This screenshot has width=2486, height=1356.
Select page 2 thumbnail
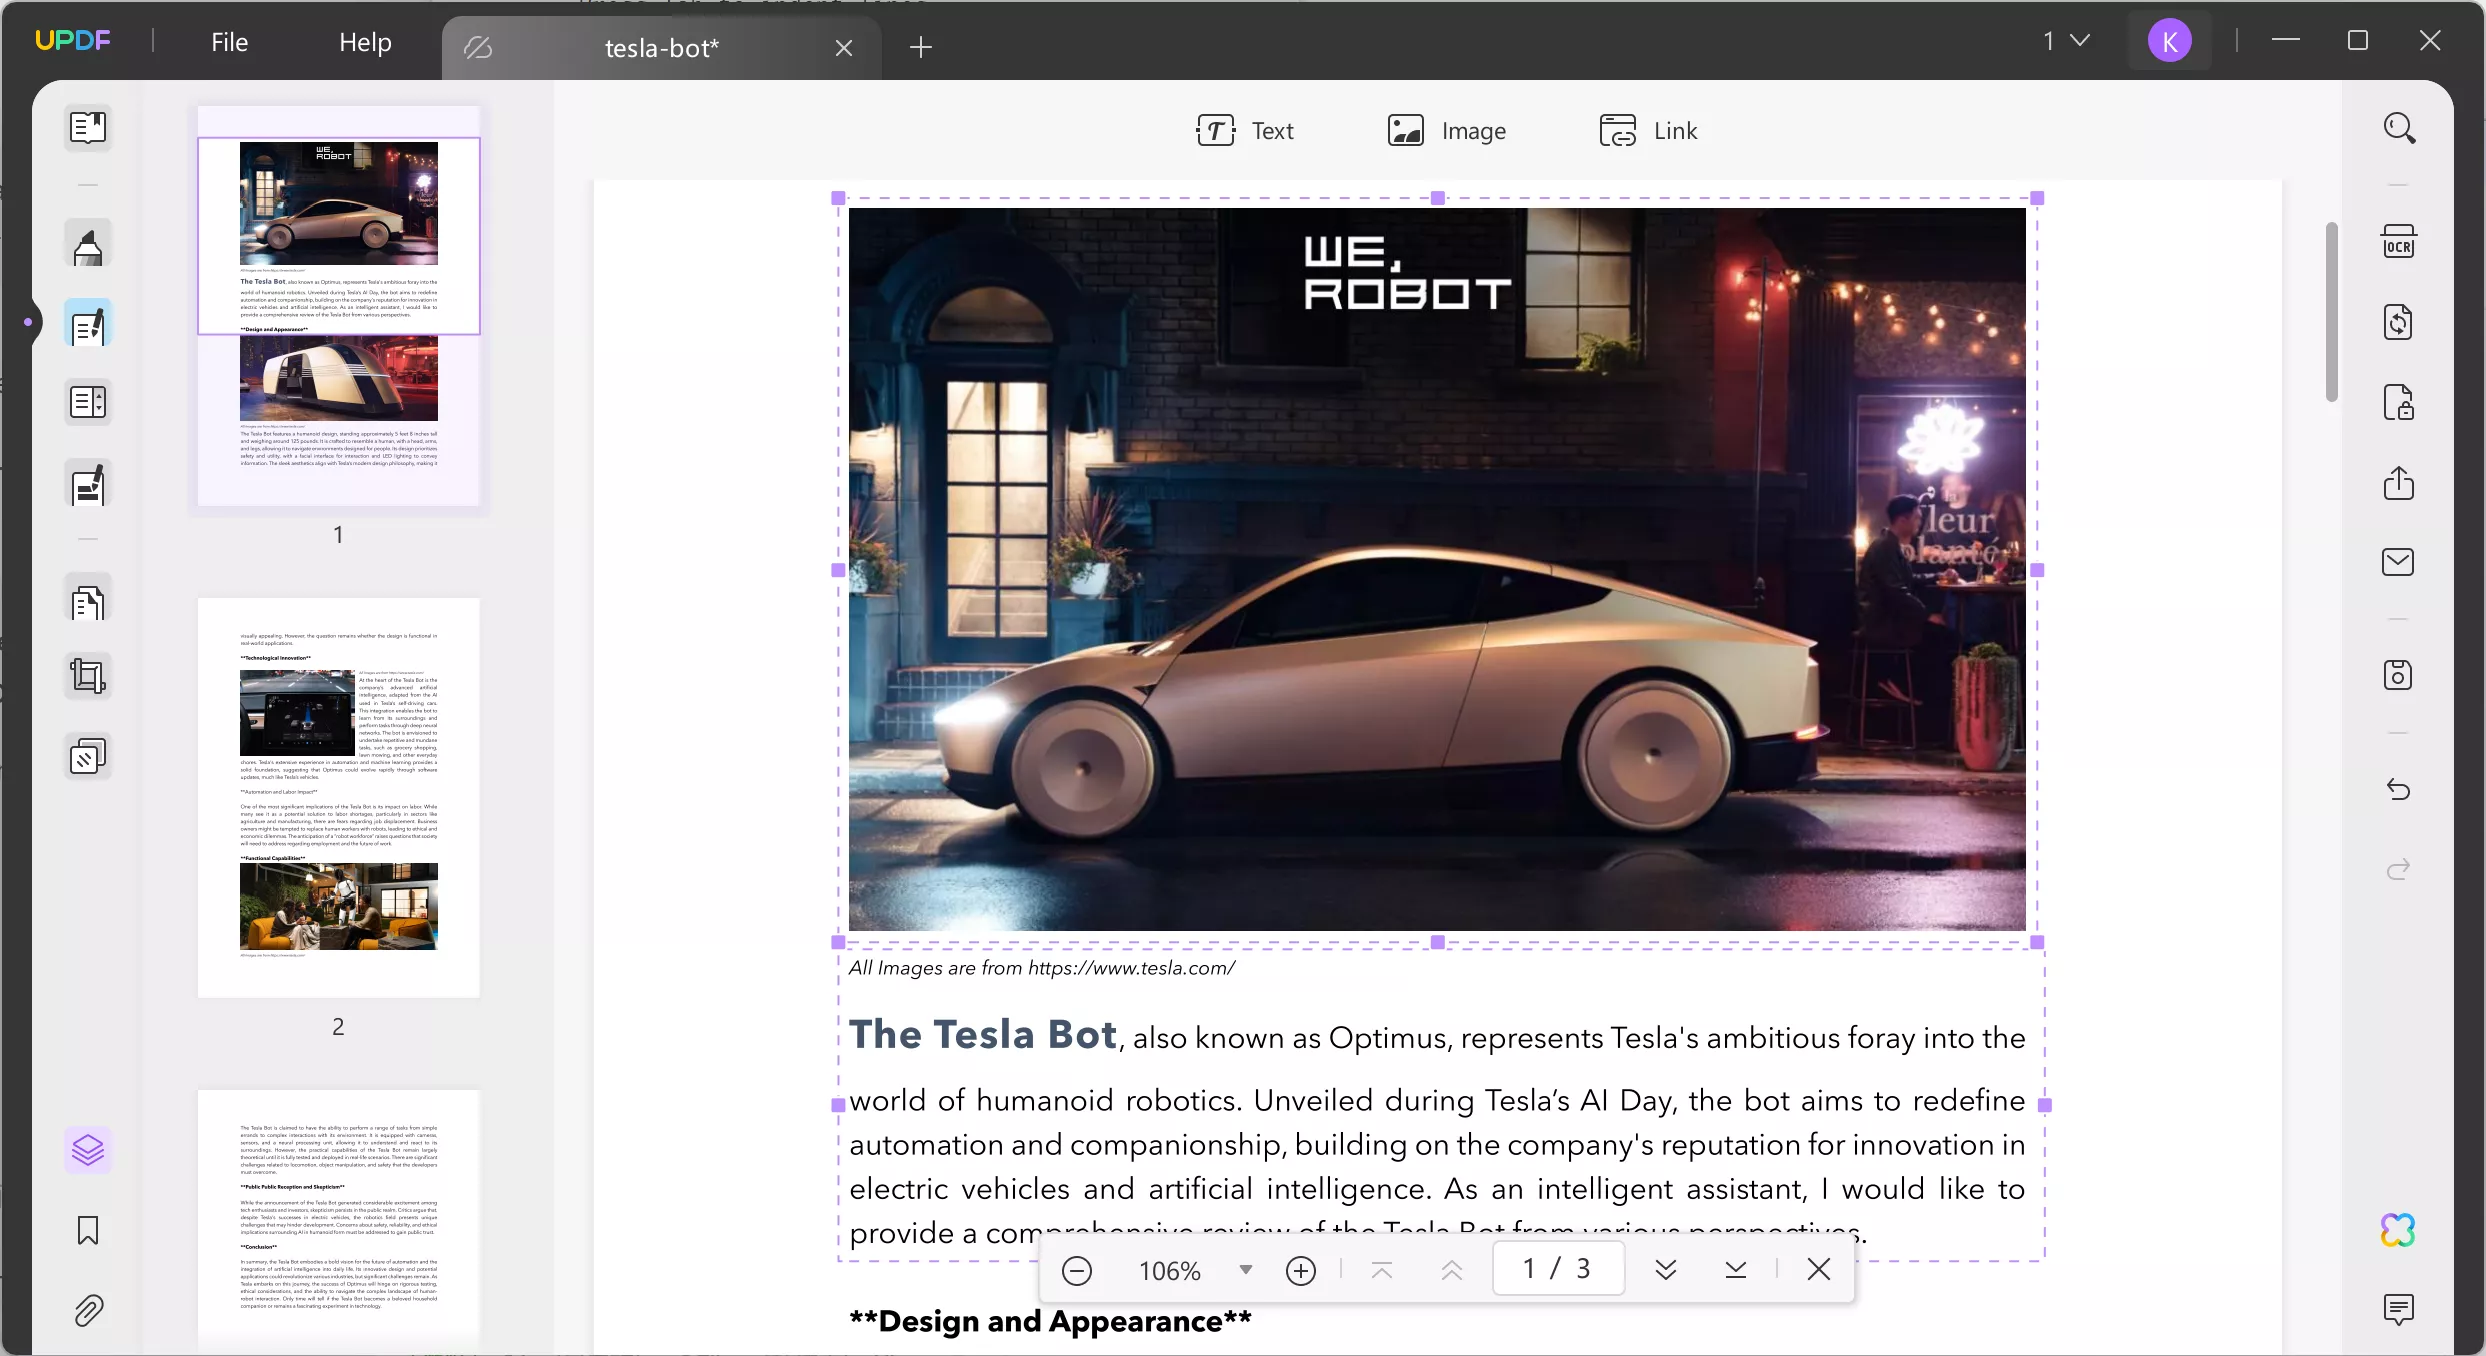point(339,797)
